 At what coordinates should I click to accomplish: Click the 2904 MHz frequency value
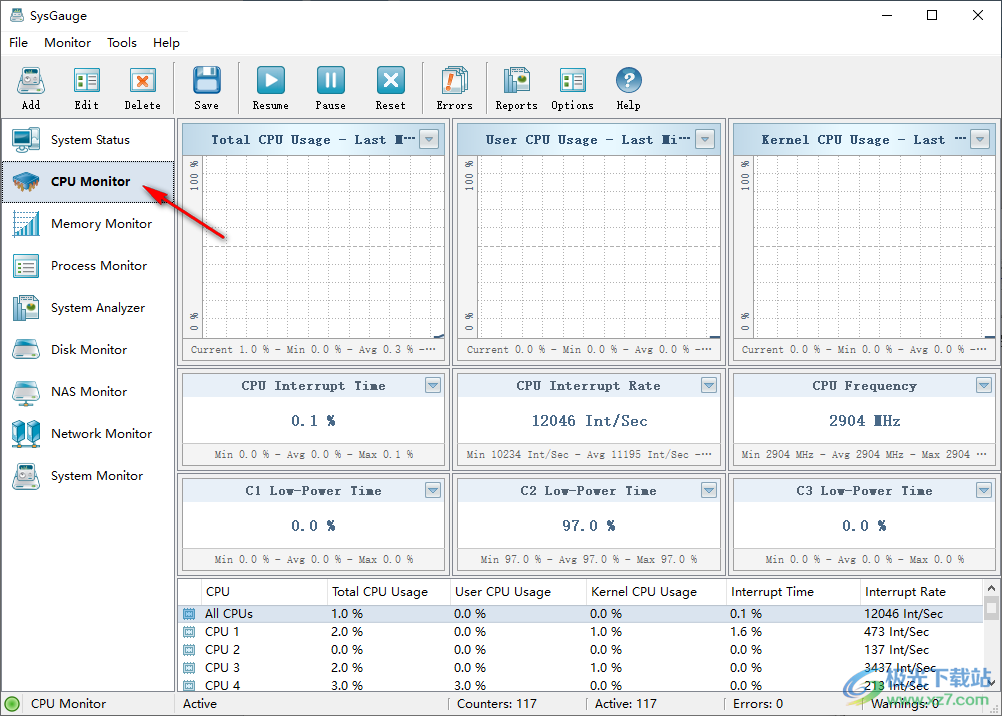point(865,421)
